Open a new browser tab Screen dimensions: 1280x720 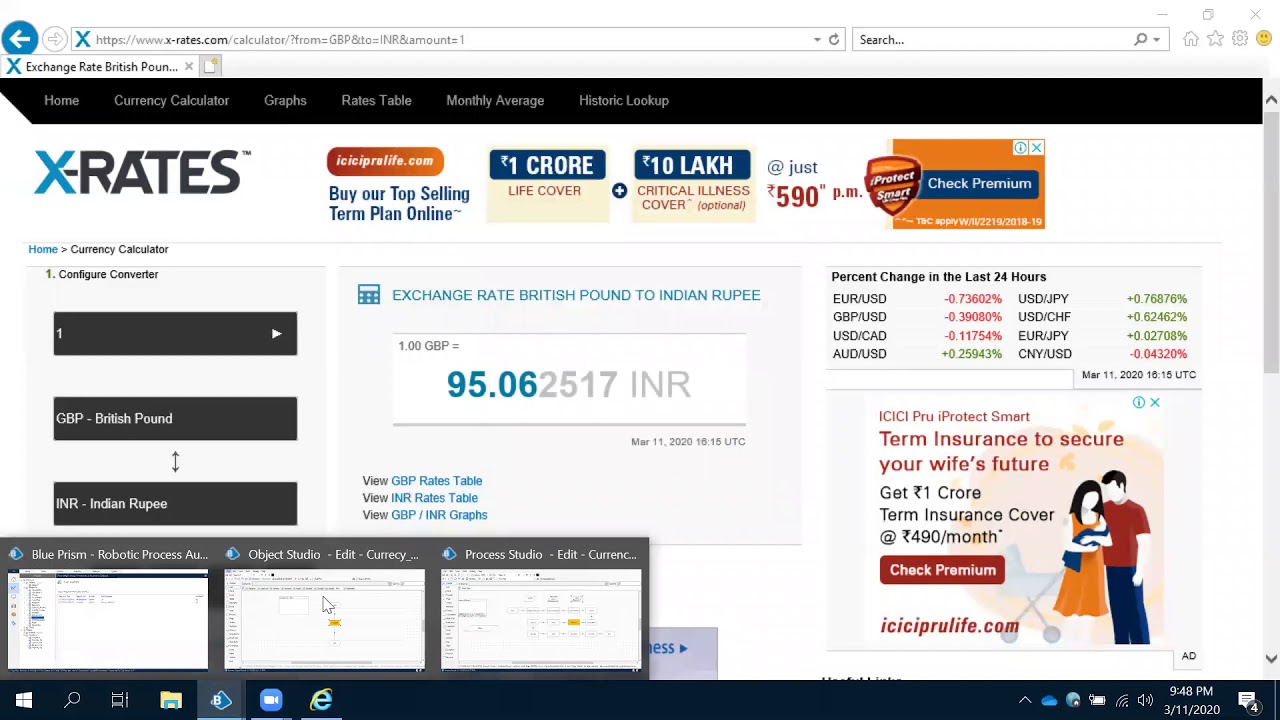point(210,66)
